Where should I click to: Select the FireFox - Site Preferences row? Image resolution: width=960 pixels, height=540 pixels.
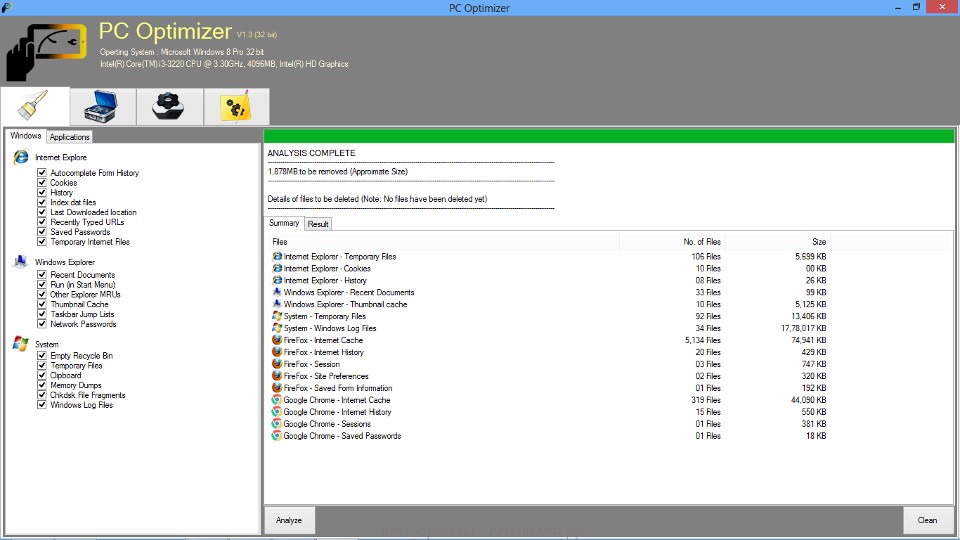tap(549, 376)
